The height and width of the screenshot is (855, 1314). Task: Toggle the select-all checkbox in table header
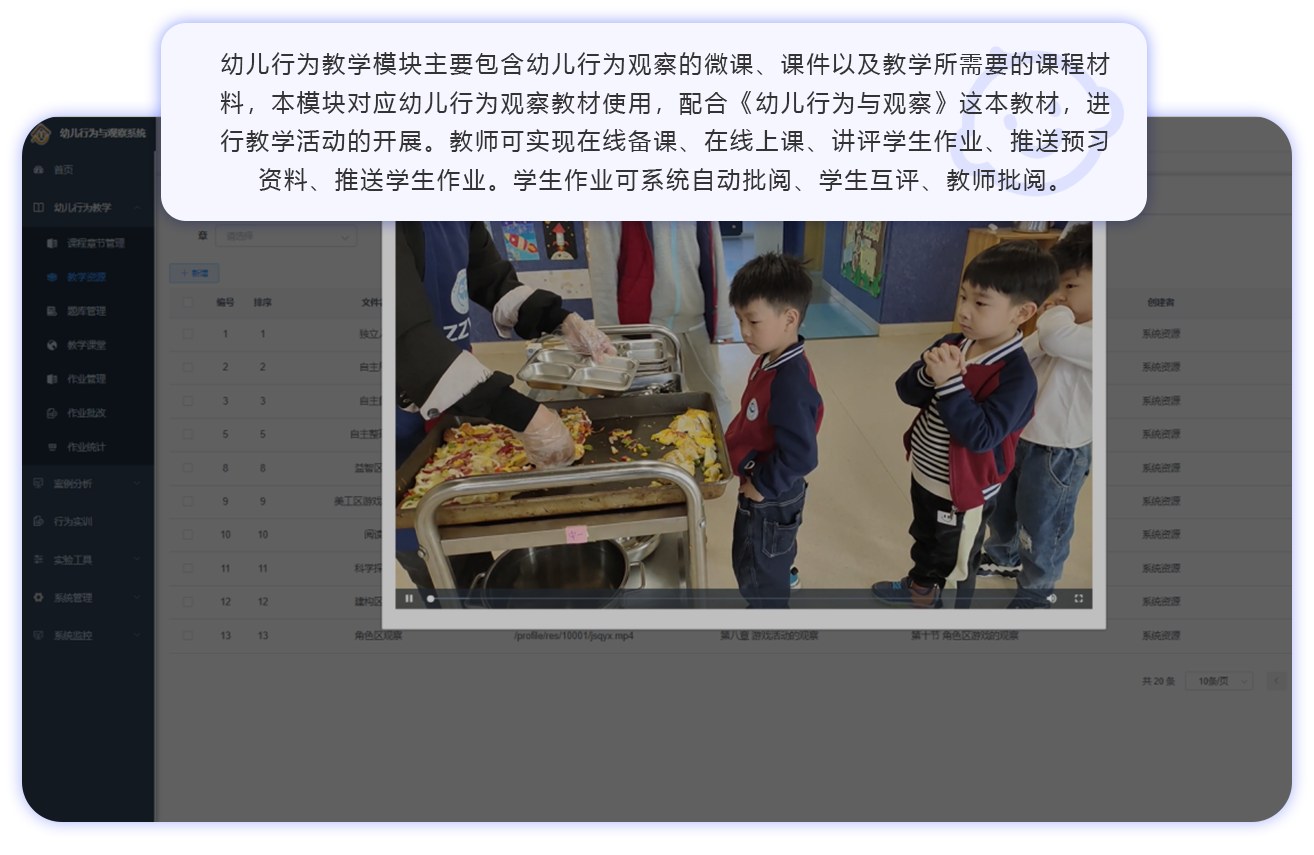click(188, 301)
